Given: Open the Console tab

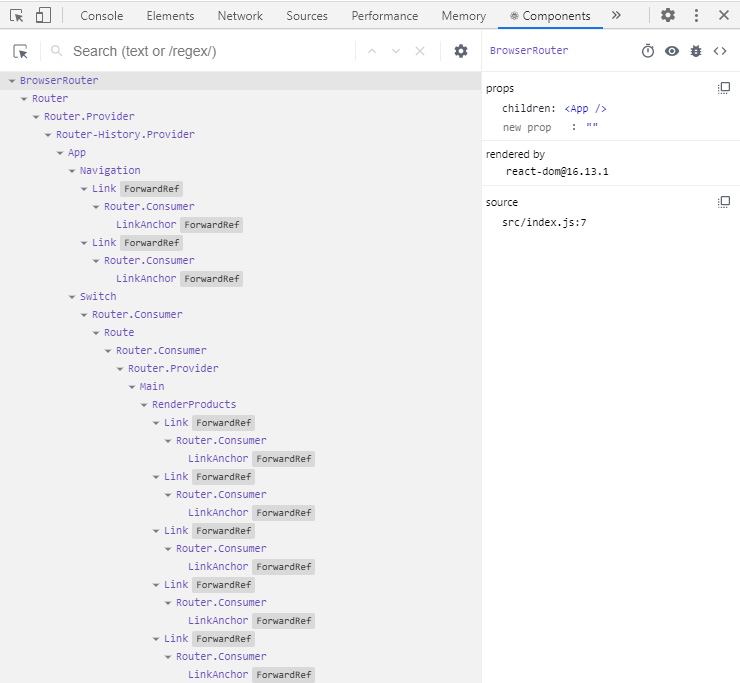Looking at the screenshot, I should (x=101, y=16).
